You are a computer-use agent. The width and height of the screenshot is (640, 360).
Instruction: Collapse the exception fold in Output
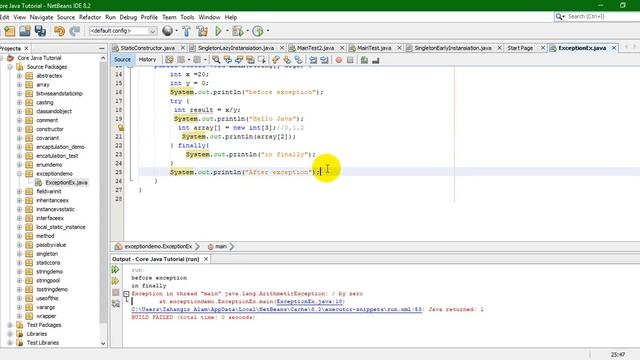click(x=127, y=294)
